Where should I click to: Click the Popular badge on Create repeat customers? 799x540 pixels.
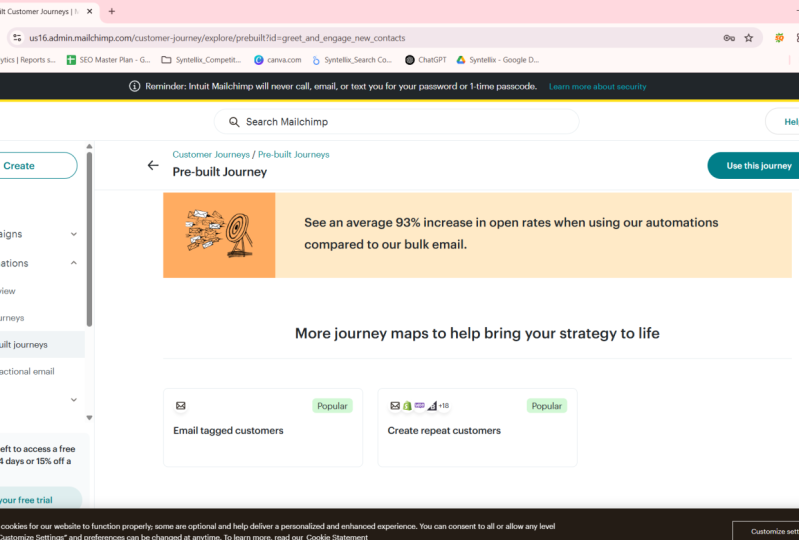[x=547, y=406]
